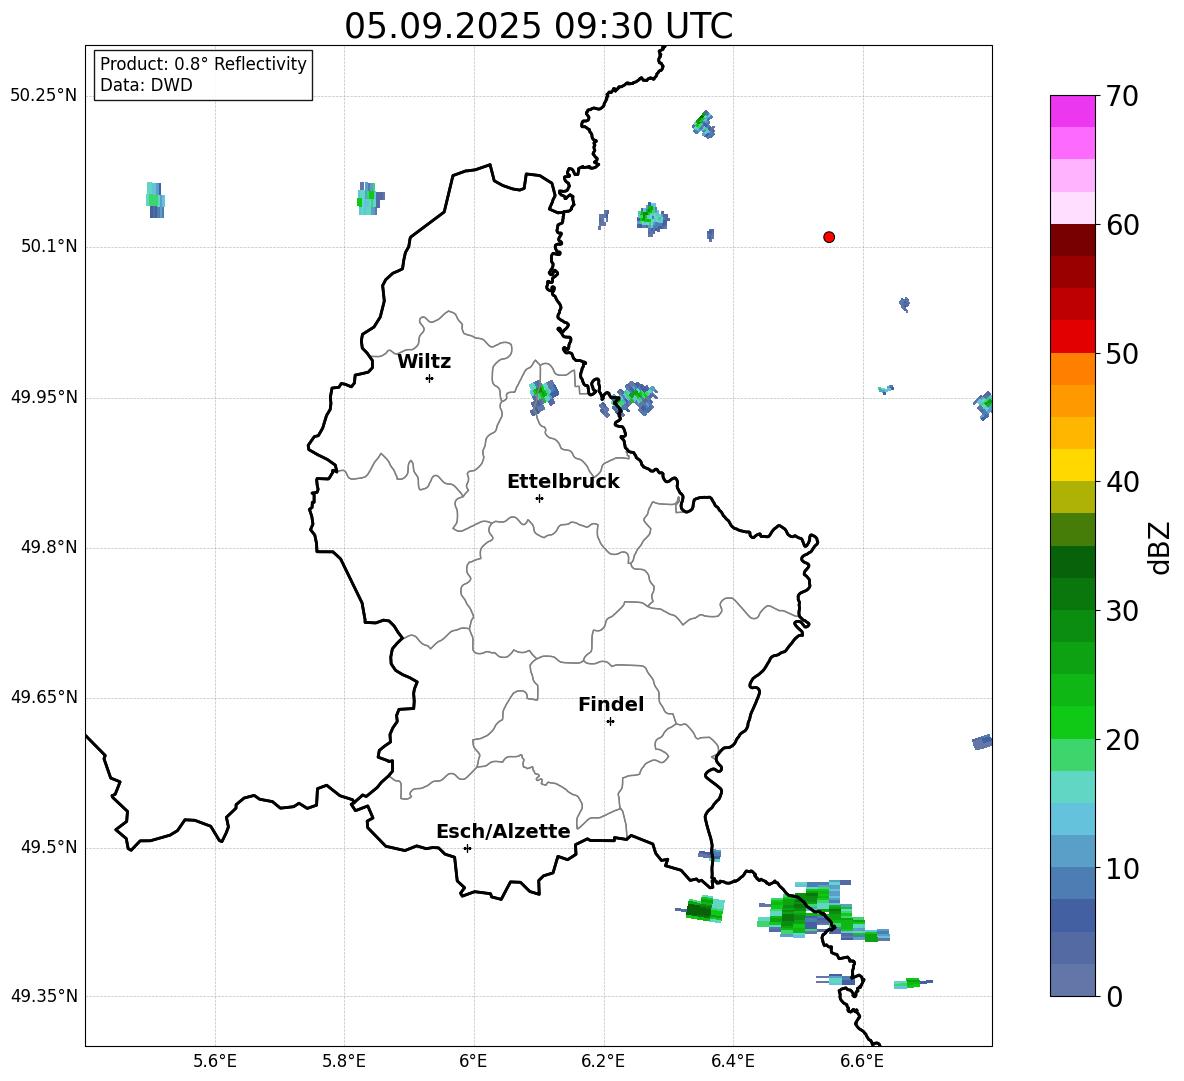Select the Findel city label
This screenshot has height=1081, width=1184.
(611, 705)
